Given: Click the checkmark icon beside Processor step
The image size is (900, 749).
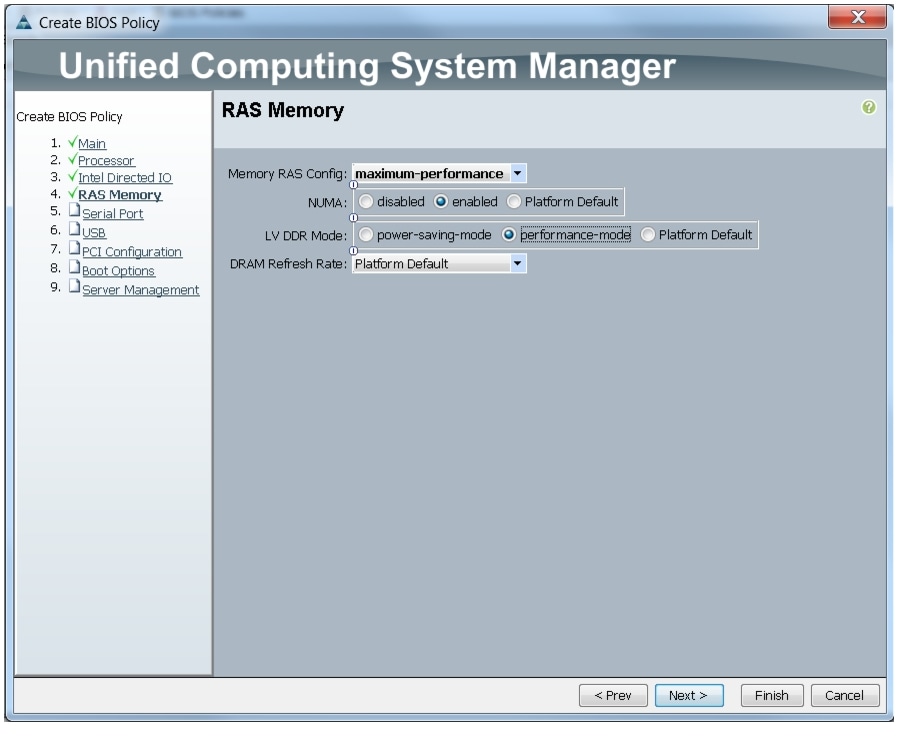Looking at the screenshot, I should click(72, 158).
